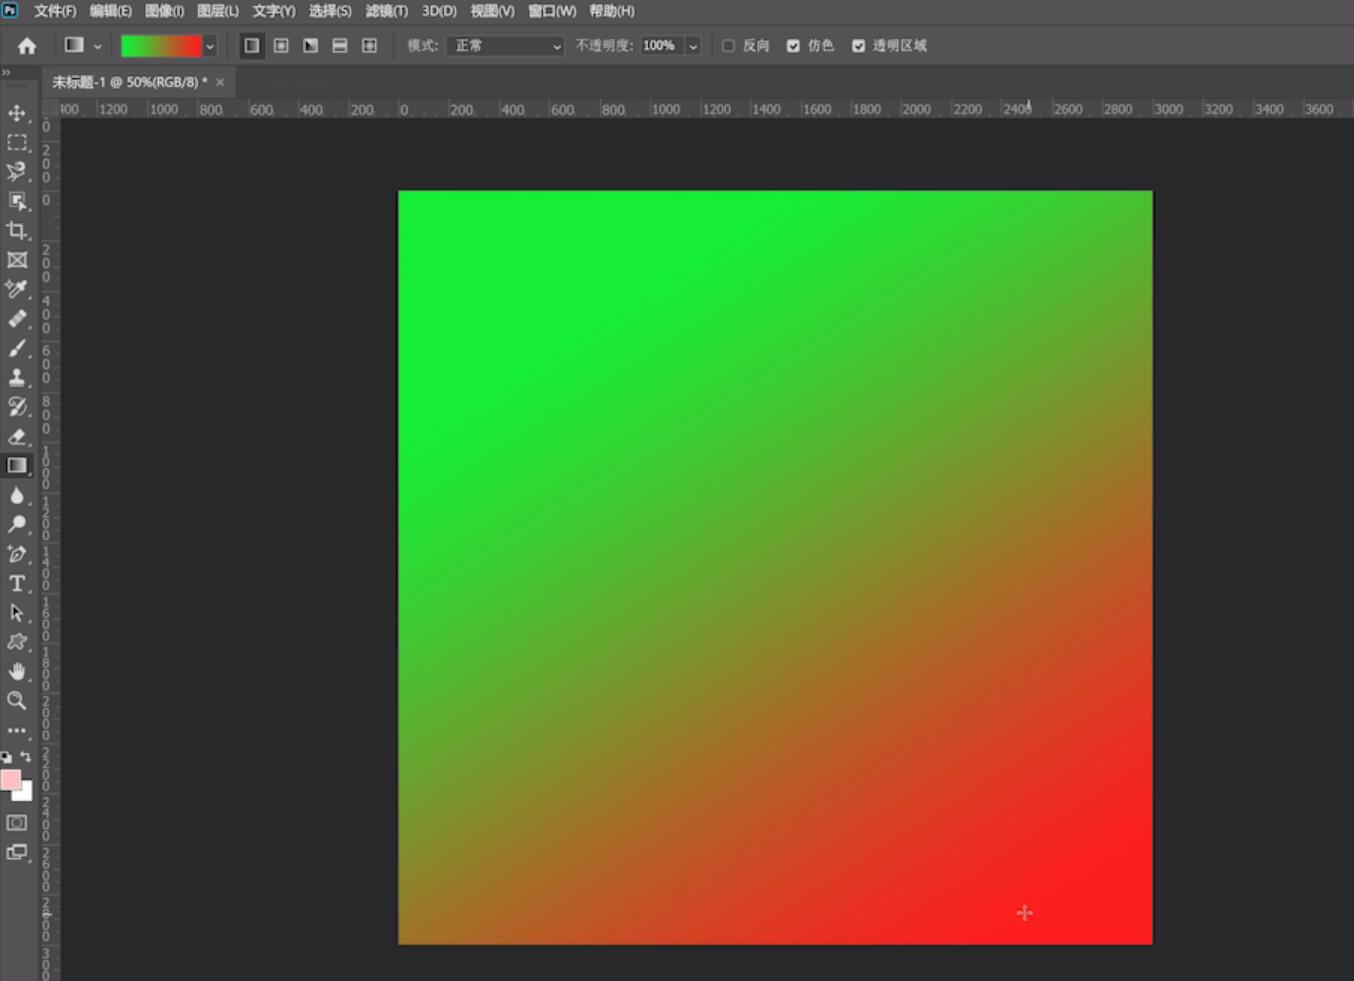
Task: Open the 图像(I) menu
Action: (164, 11)
